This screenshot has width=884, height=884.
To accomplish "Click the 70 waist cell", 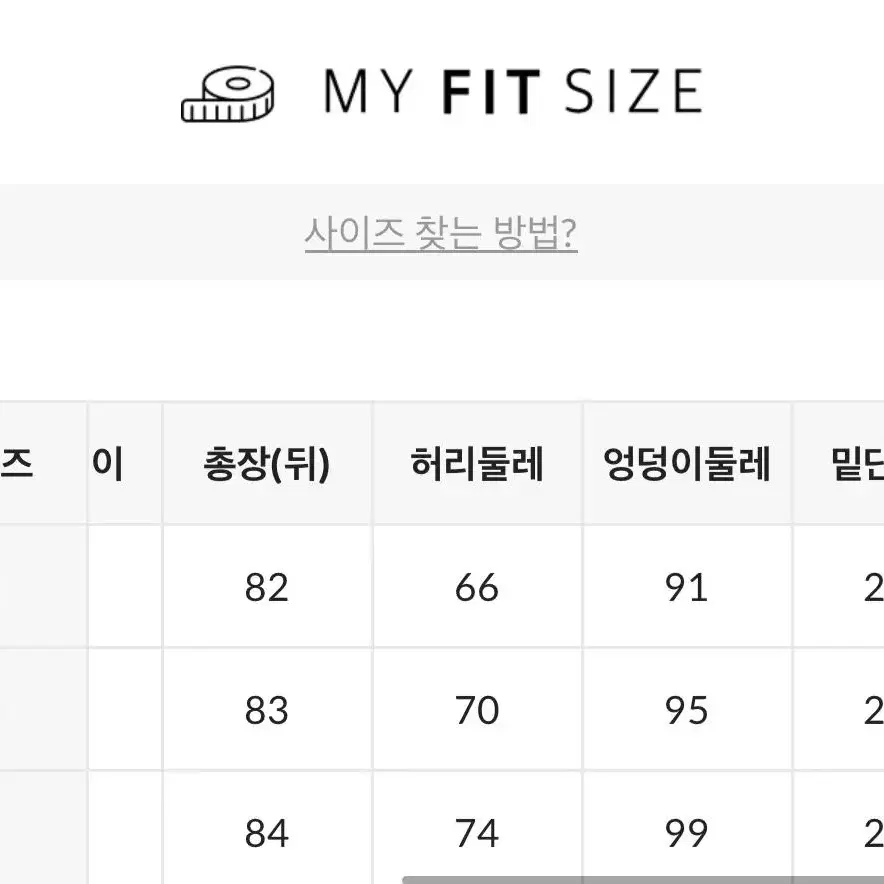I will (477, 709).
